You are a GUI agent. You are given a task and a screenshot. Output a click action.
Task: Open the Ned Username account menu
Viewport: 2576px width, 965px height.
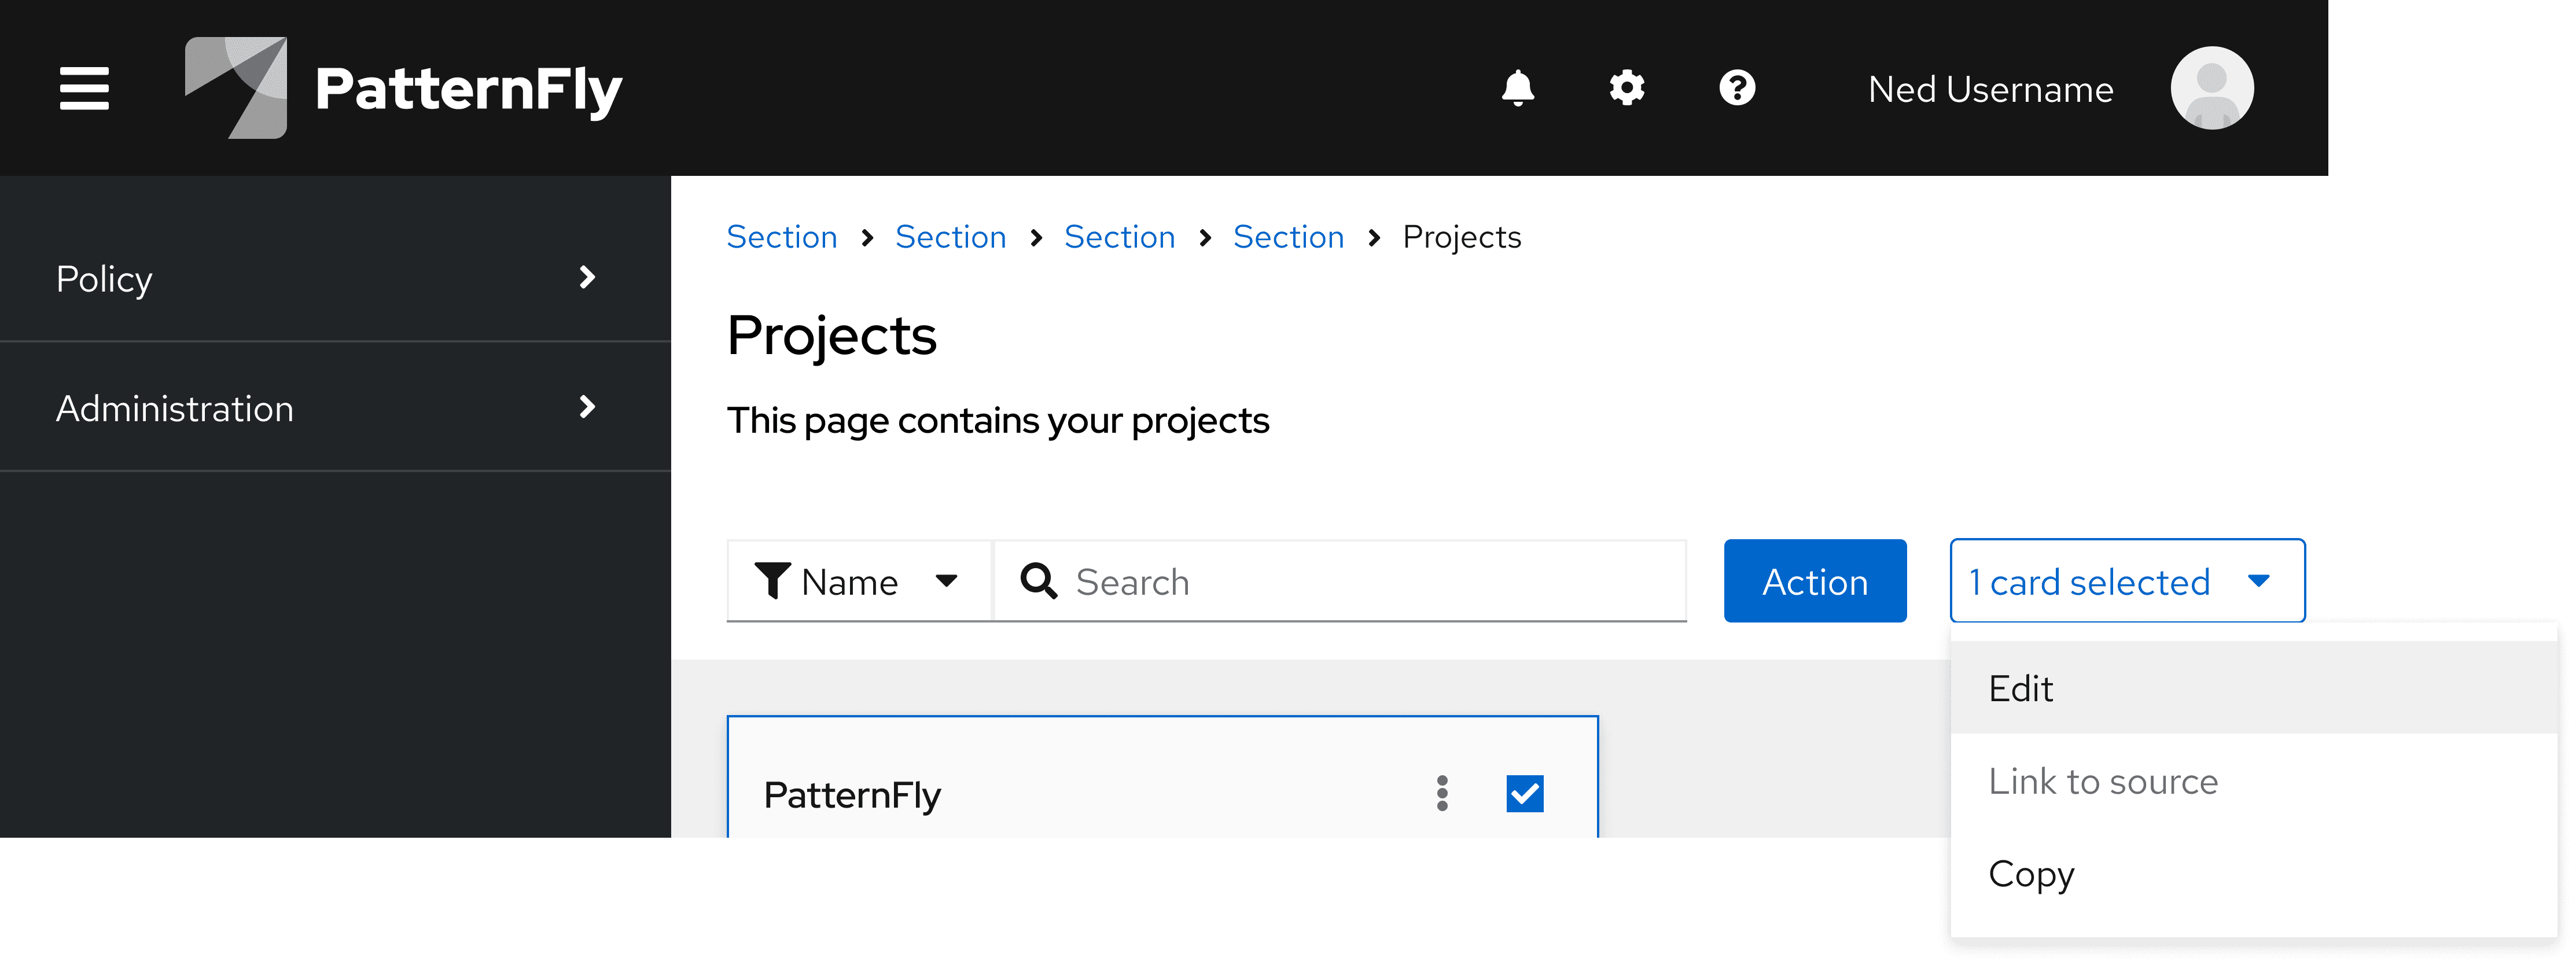coord(1990,90)
